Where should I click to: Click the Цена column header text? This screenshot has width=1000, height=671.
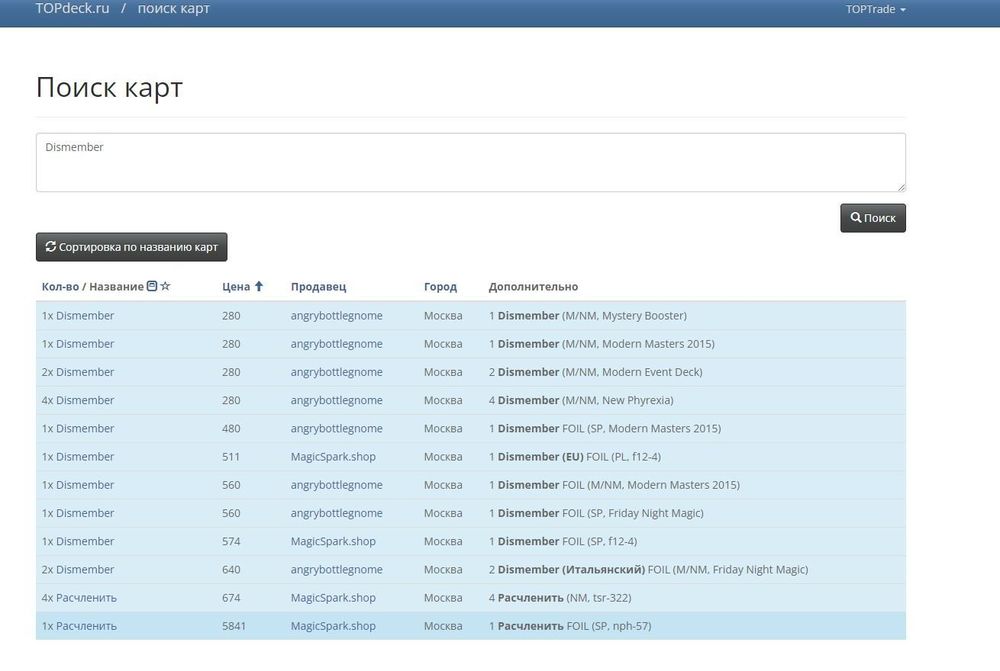point(236,287)
